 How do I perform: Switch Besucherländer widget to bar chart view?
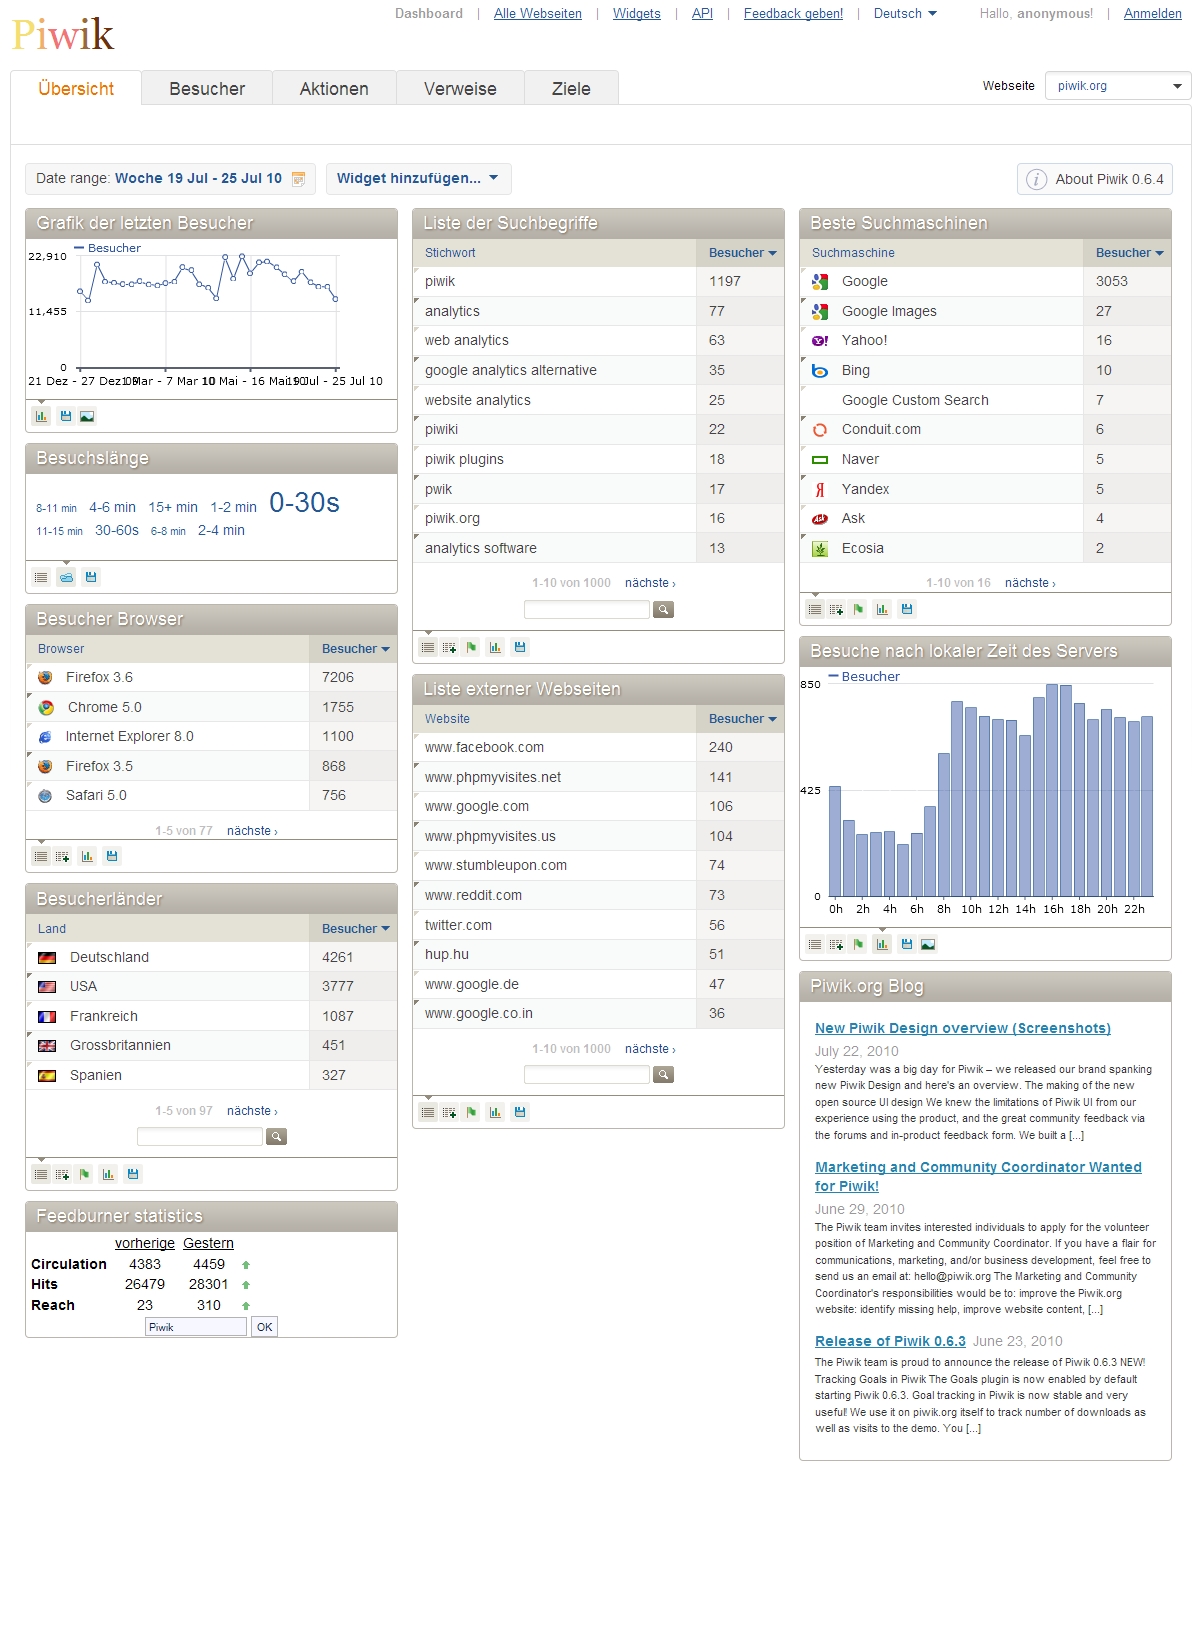pyautogui.click(x=108, y=1174)
